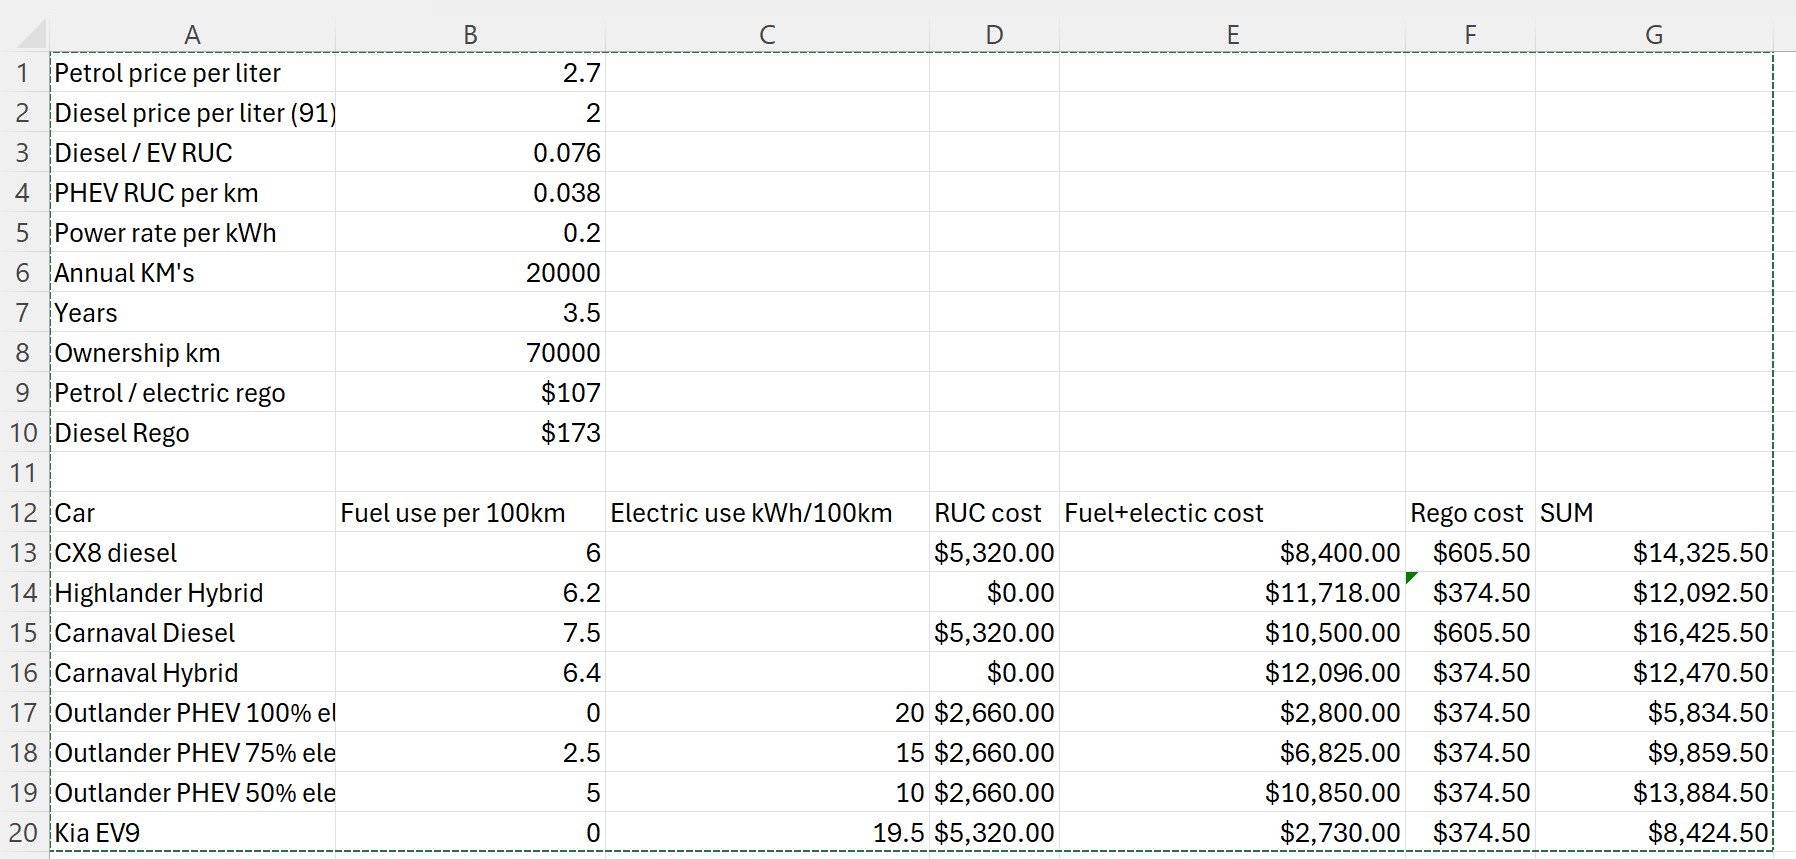Click the $16,425.50 sum cell
Viewport: 1796px width, 859px height.
[1654, 633]
